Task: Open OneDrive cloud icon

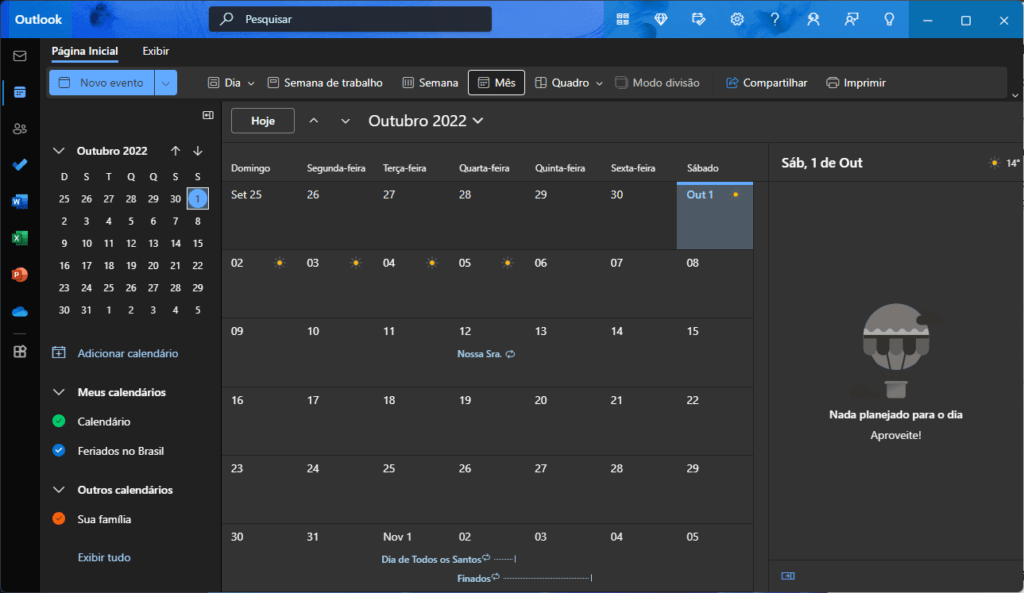Action: 19,311
